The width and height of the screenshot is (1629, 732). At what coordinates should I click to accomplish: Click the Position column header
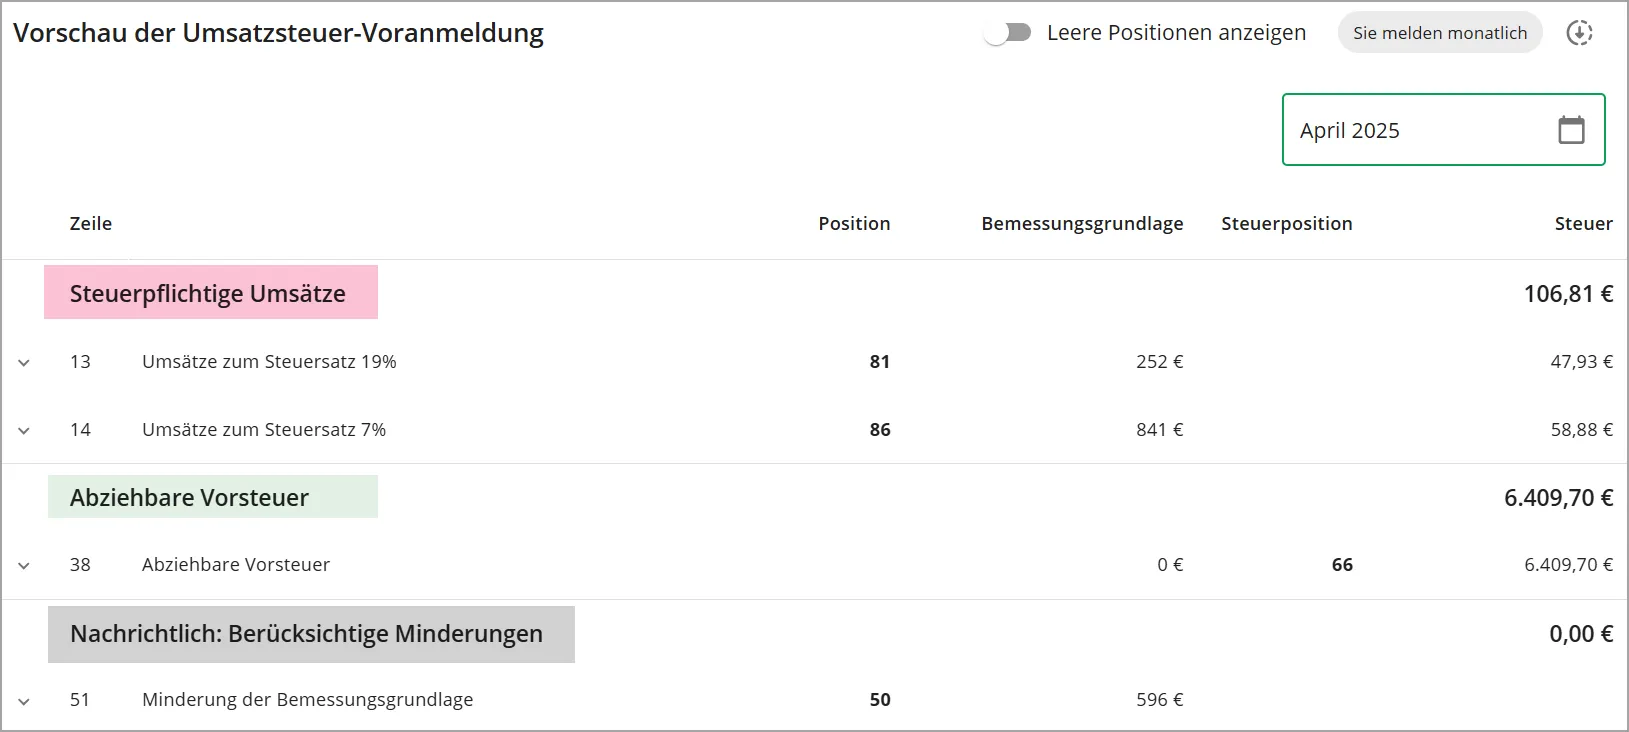click(x=854, y=223)
